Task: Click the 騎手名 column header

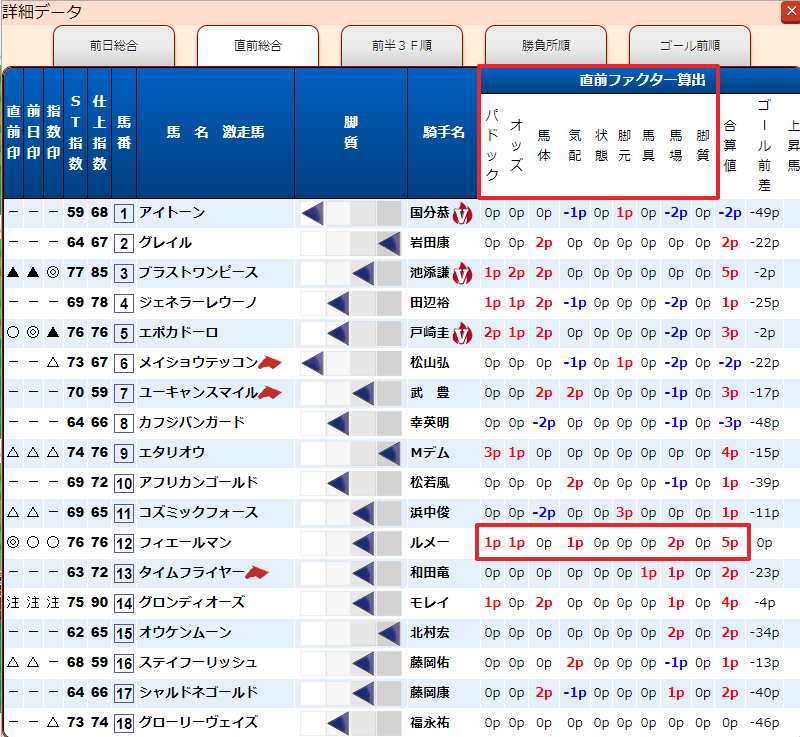Action: coord(443,133)
